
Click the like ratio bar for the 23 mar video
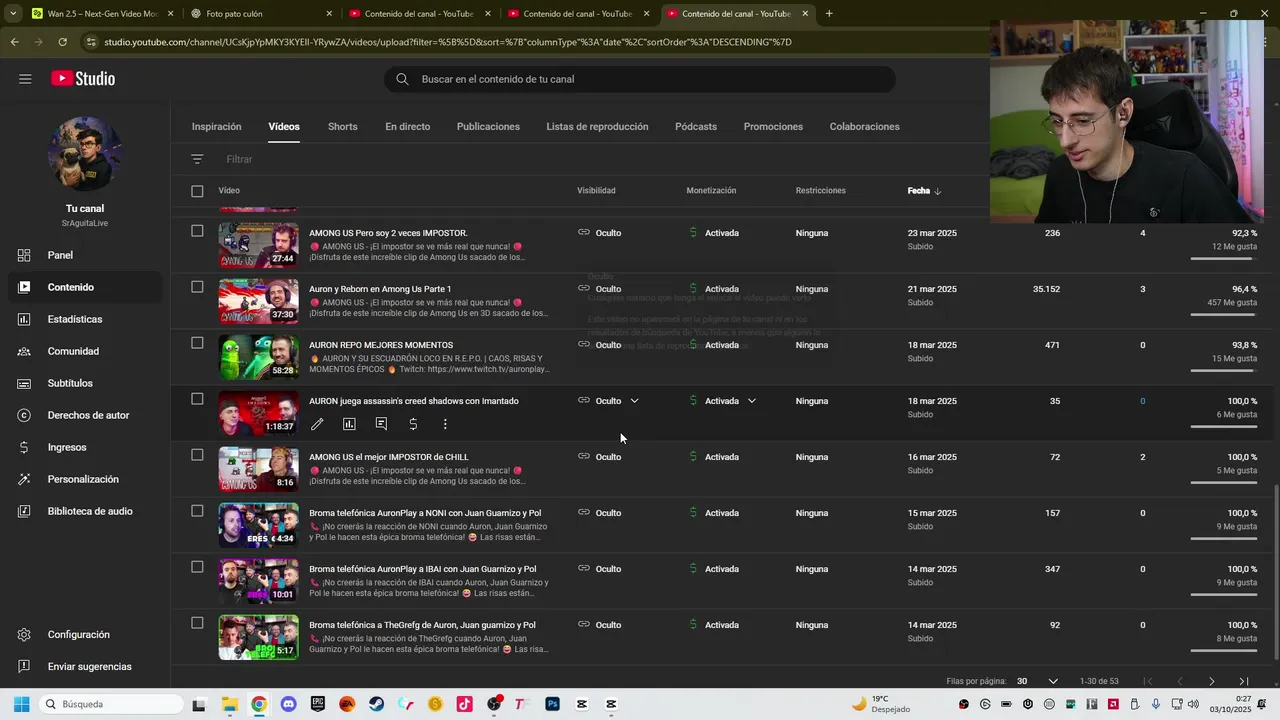[x=1224, y=258]
